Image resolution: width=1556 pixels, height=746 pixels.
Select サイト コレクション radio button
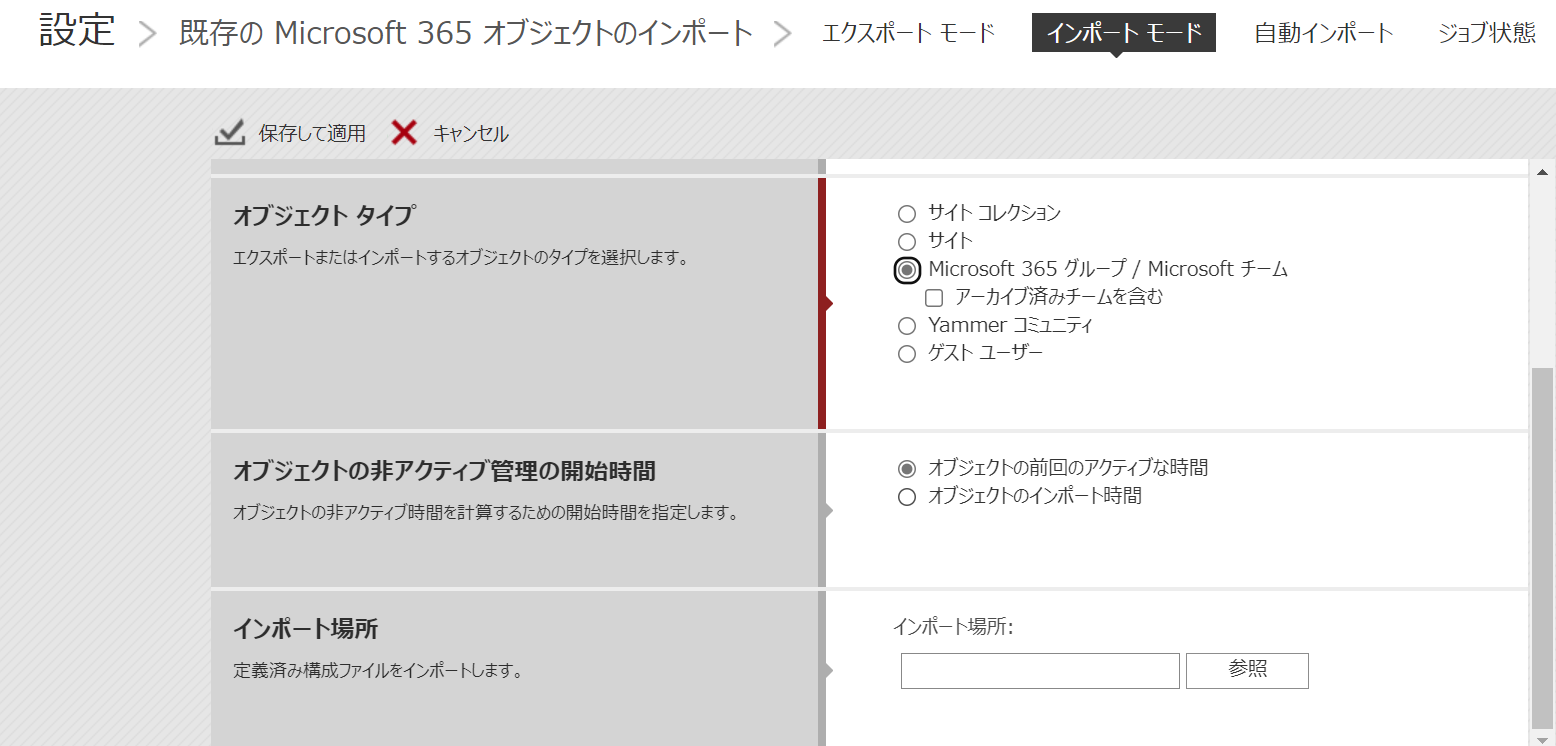pos(907,213)
